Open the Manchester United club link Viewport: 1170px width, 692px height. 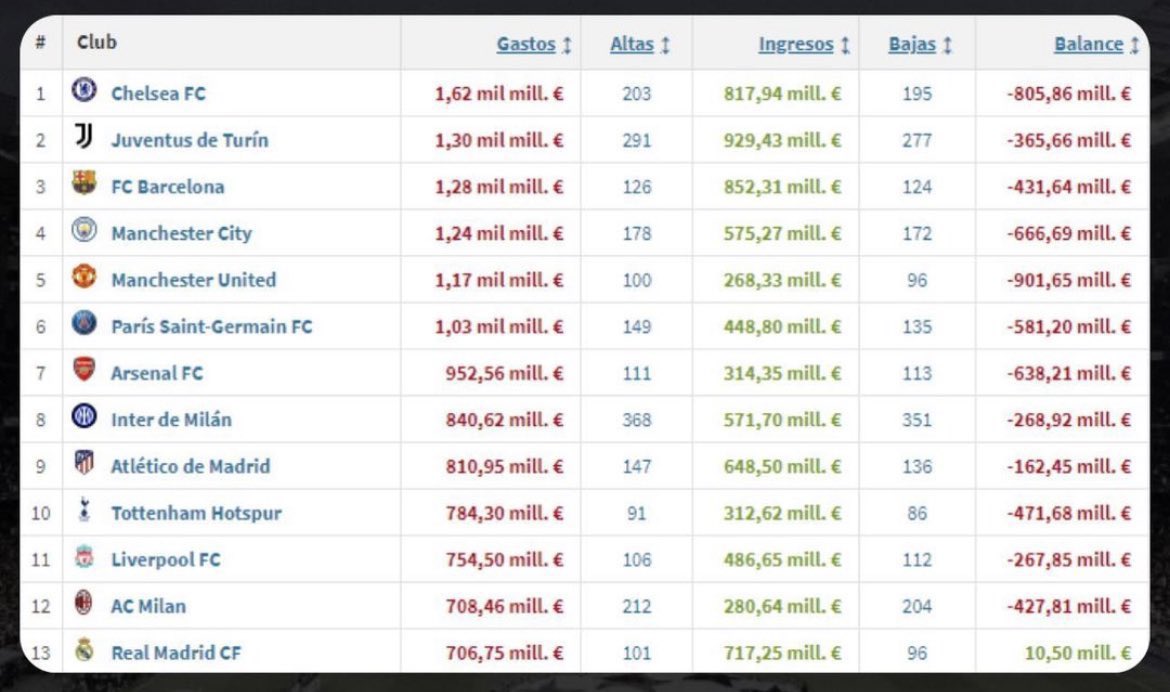point(193,280)
